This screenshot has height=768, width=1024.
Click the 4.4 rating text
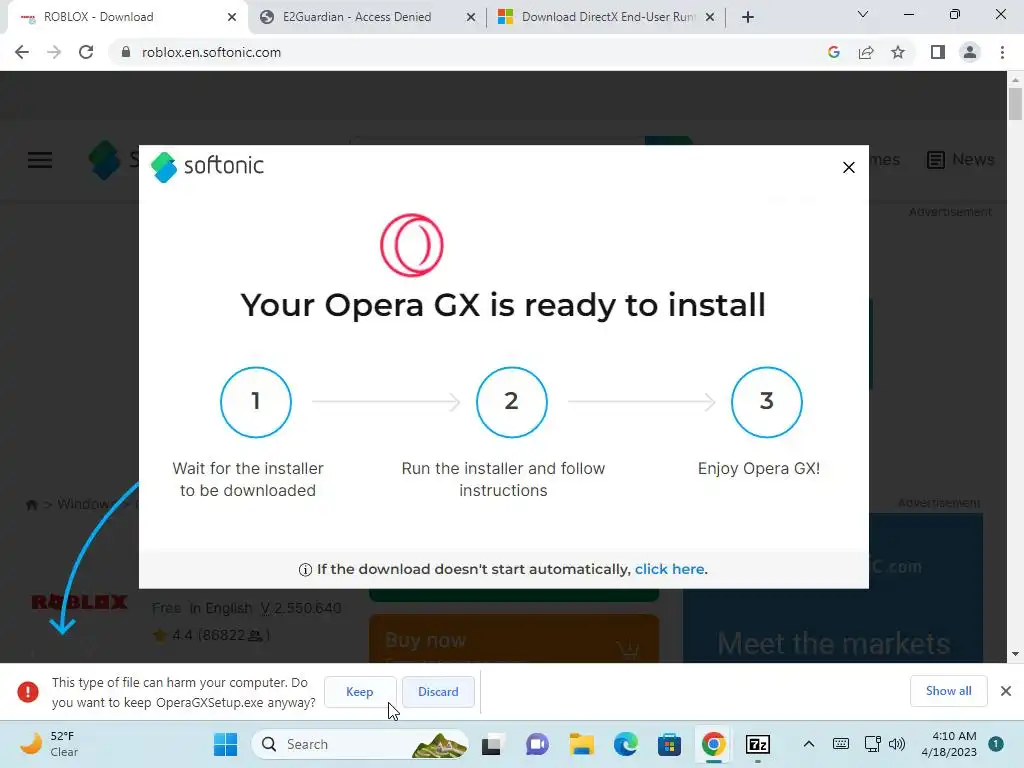221,635
